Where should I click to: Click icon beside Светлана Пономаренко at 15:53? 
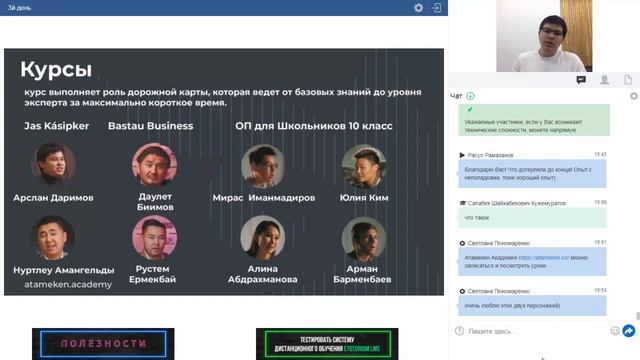tap(462, 291)
